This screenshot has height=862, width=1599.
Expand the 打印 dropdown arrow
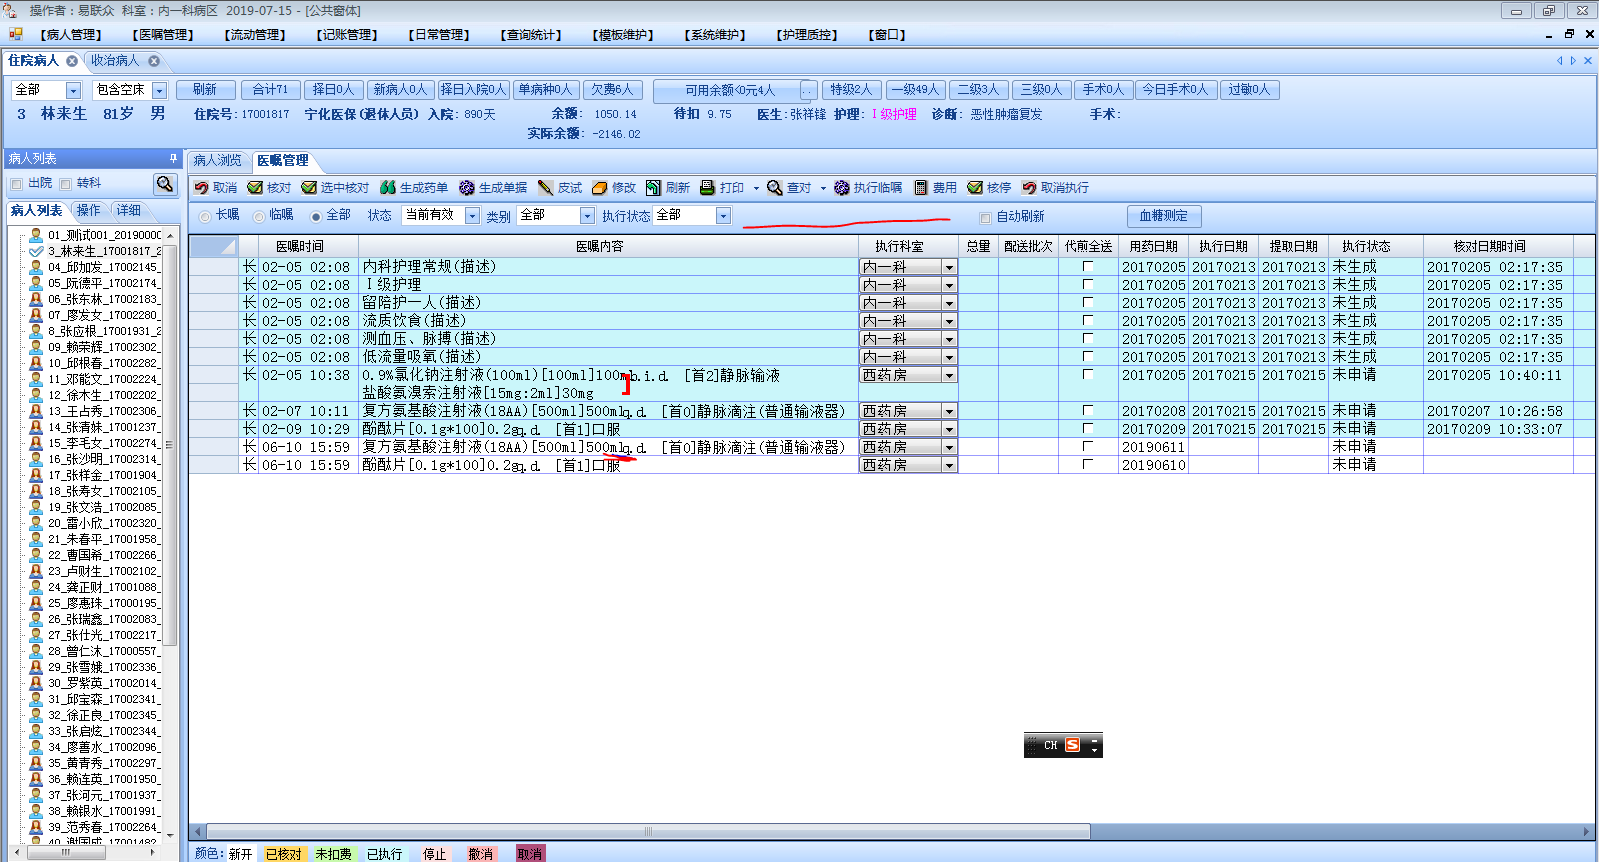pyautogui.click(x=756, y=188)
